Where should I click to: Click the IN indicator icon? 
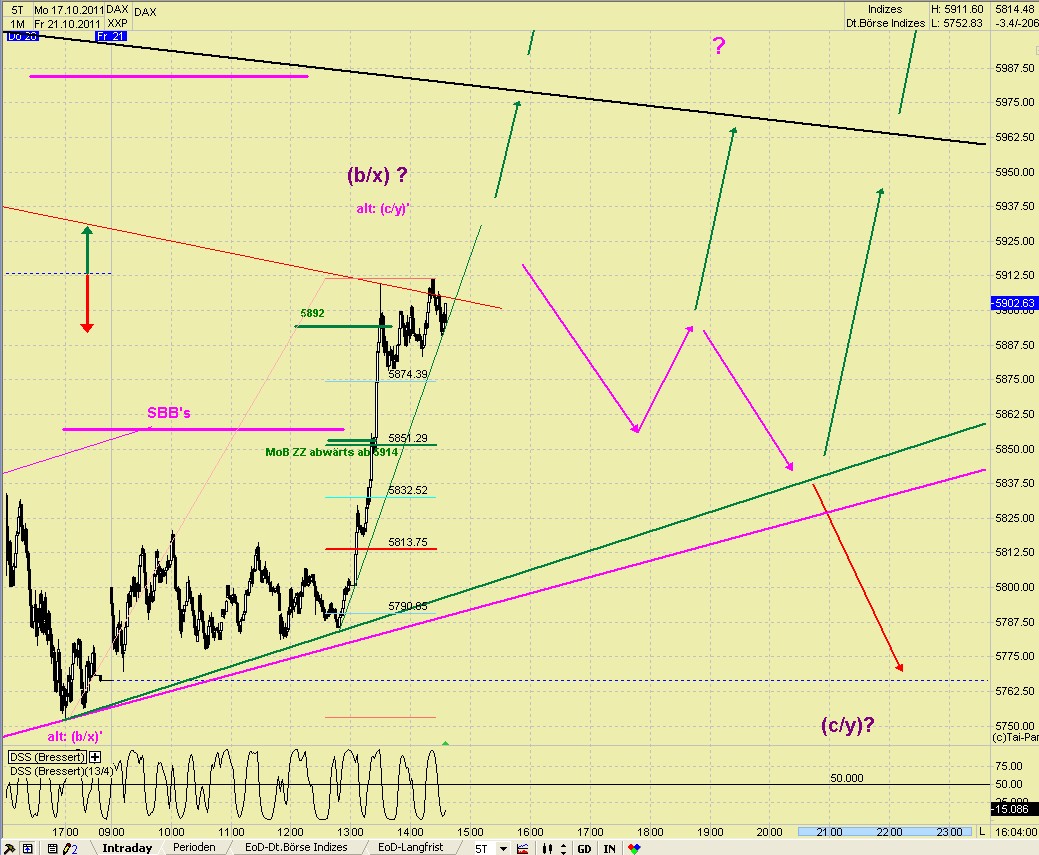tap(610, 848)
